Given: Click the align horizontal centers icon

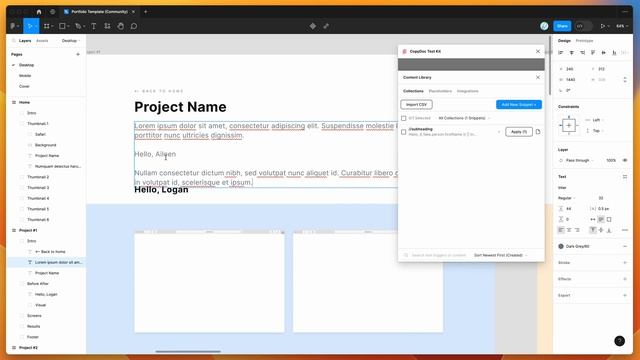Looking at the screenshot, I should (x=571, y=53).
